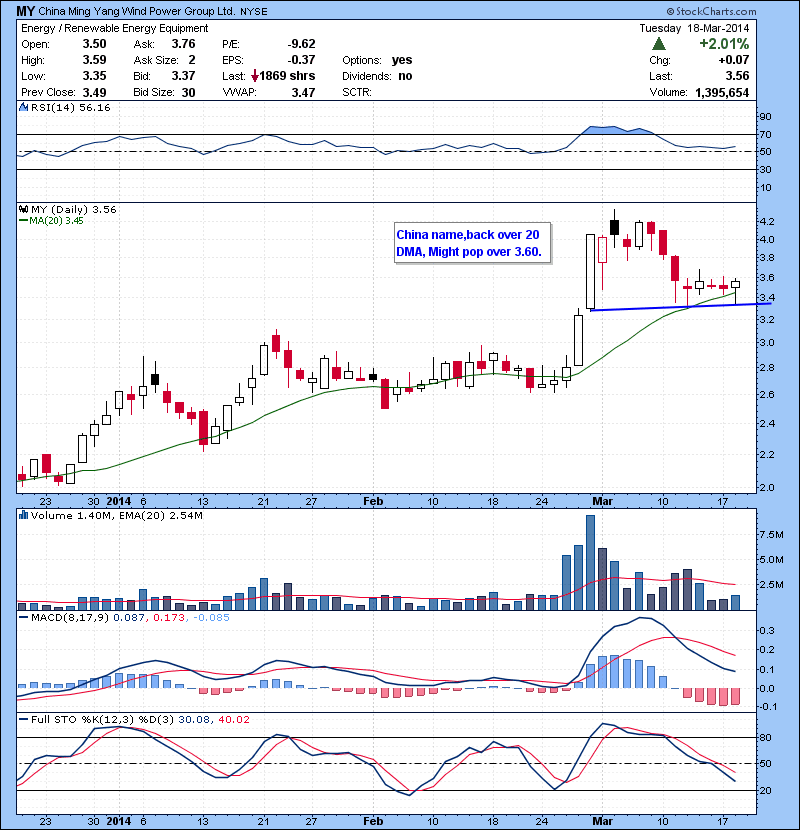
Task: Click the Bid price 3.37
Action: tap(183, 76)
